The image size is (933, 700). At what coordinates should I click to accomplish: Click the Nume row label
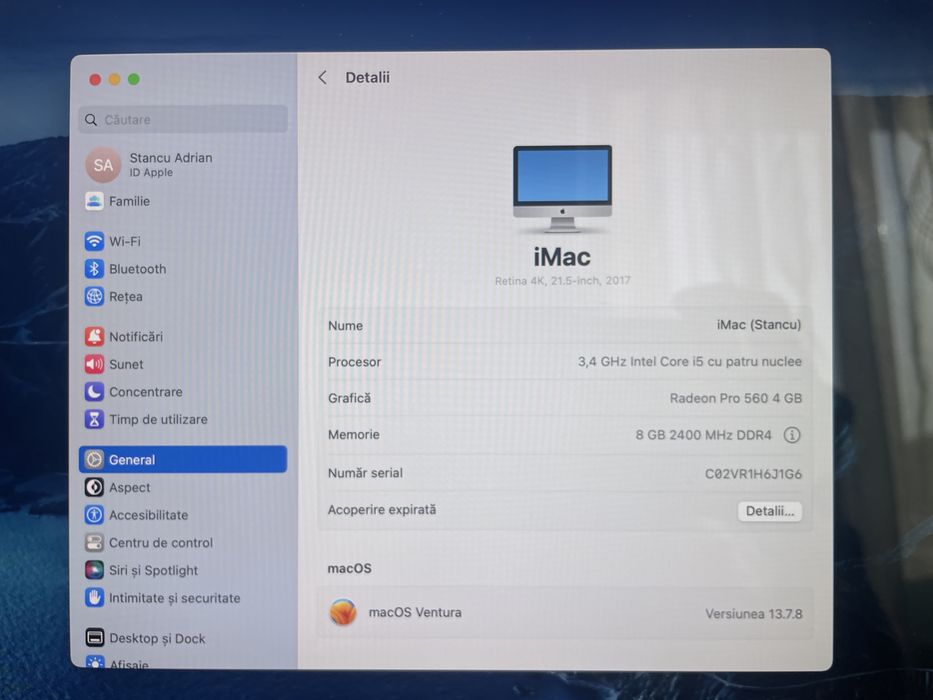[x=345, y=326]
